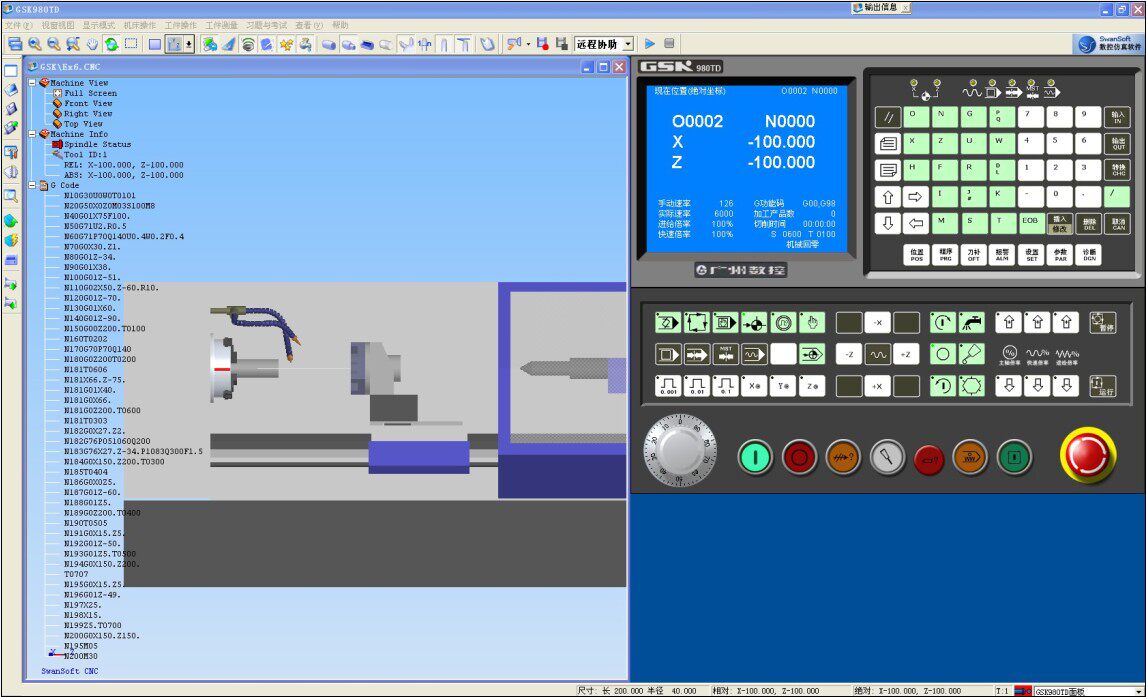Click the EOB key on keypad
This screenshot has width=1146, height=697.
point(1031,223)
